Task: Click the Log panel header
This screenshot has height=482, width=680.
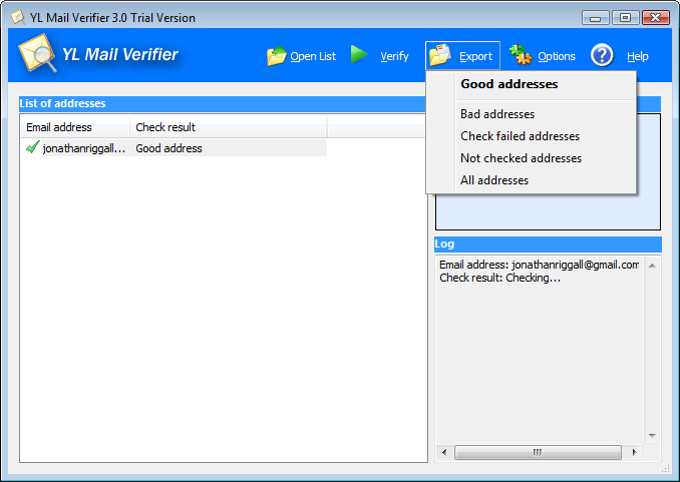Action: (548, 244)
